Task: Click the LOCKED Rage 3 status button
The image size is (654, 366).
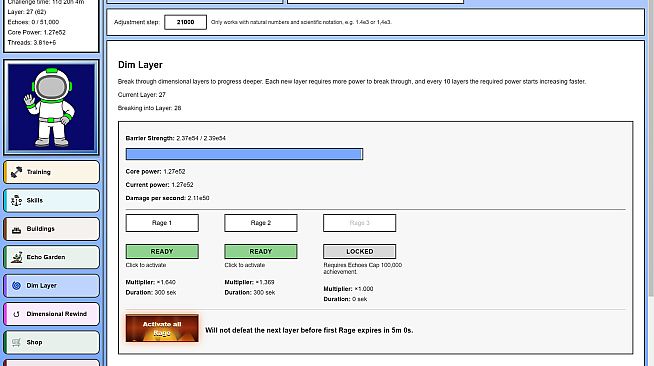Action: (360, 251)
